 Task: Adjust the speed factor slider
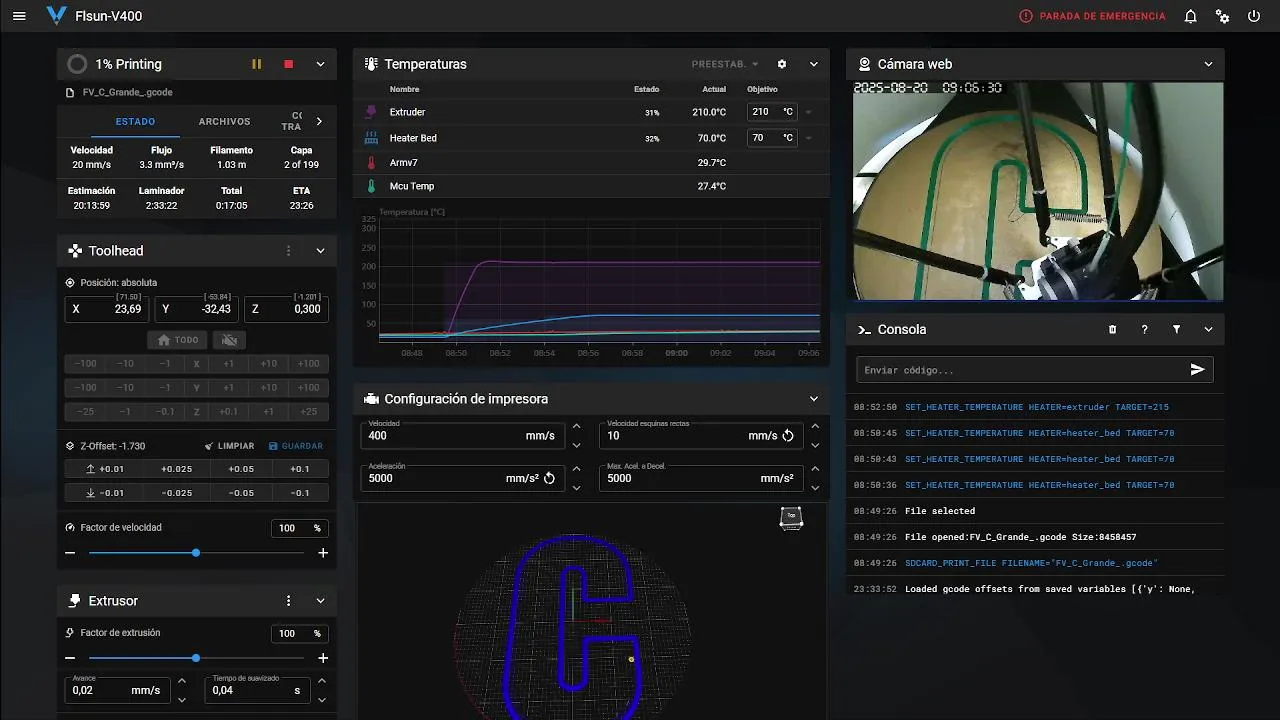click(196, 553)
